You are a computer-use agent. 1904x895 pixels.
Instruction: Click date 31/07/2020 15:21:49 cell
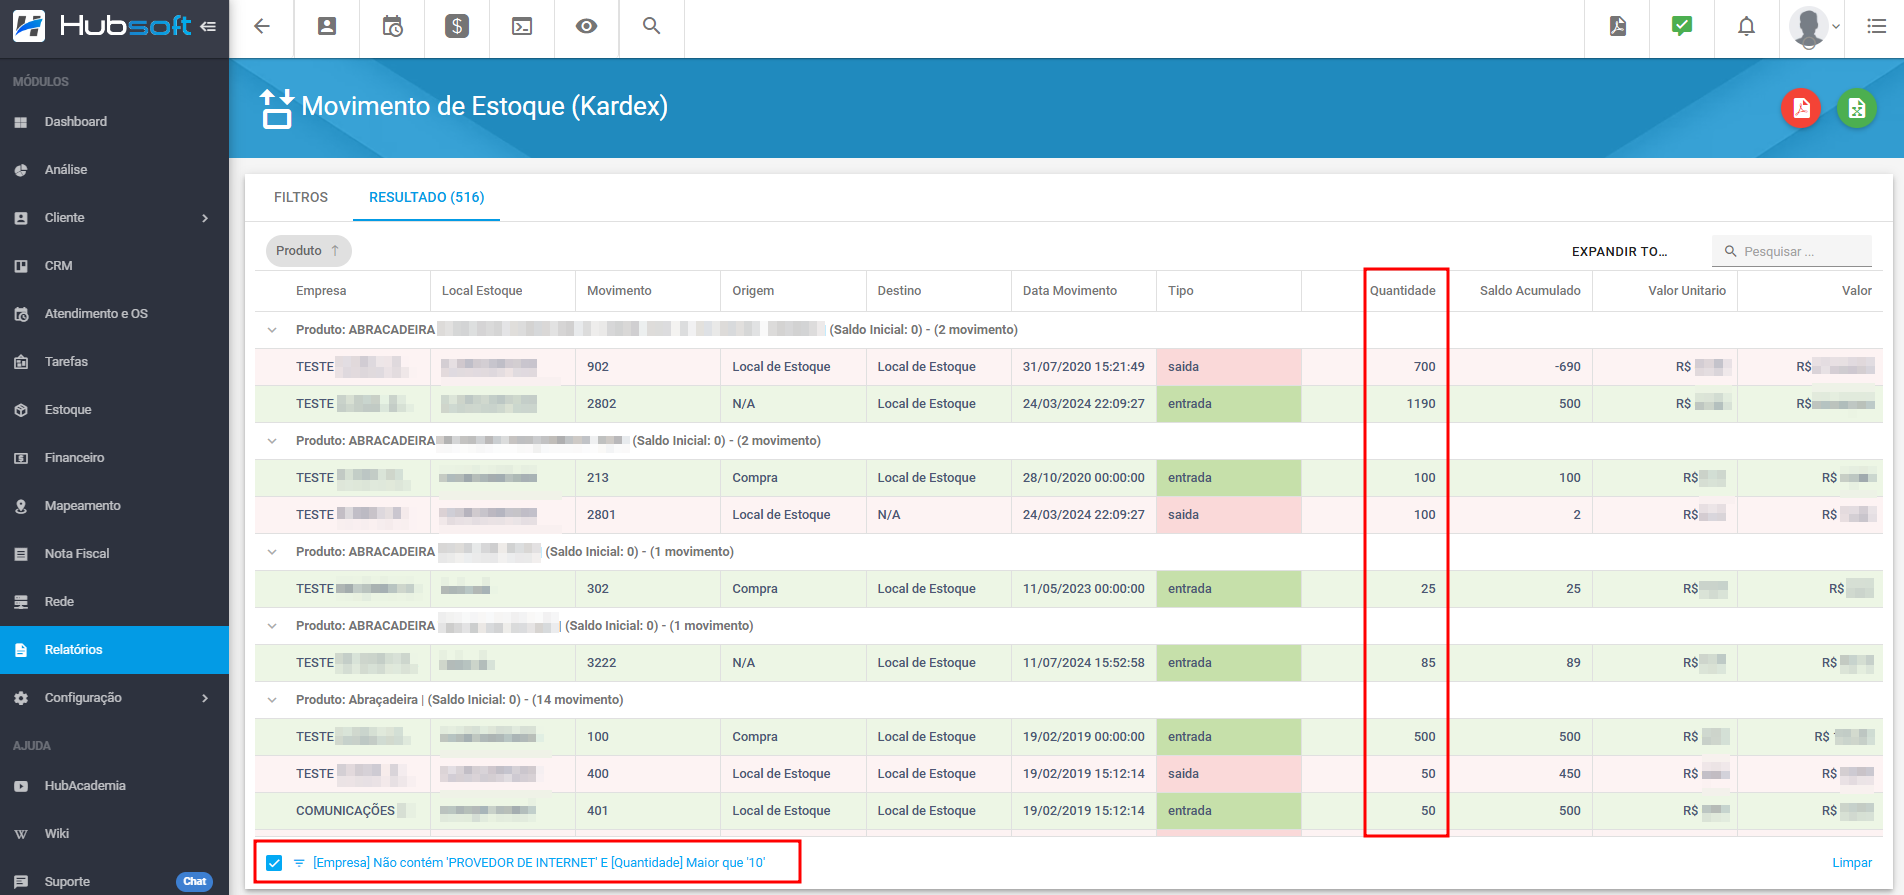[1083, 367]
